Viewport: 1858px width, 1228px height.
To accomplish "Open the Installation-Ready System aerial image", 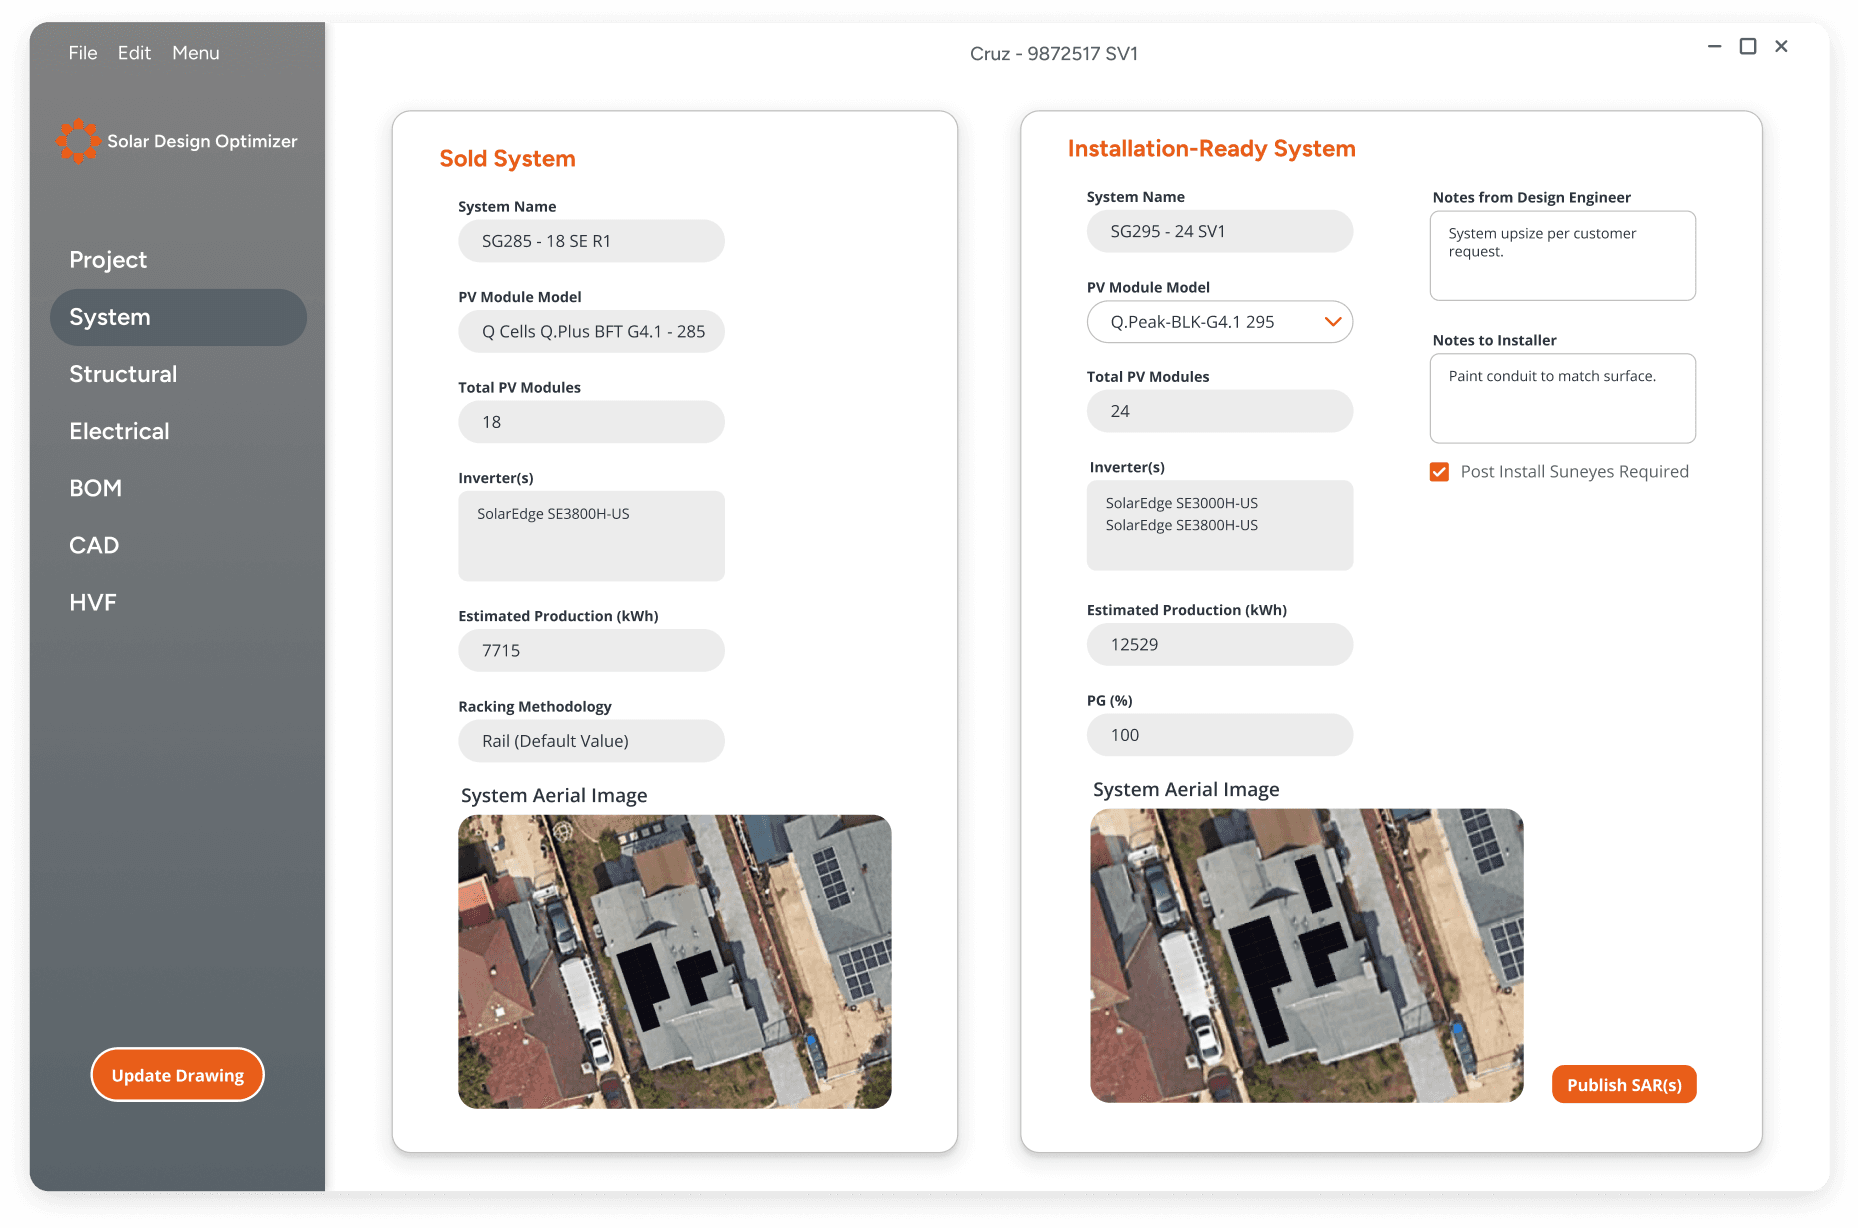I will [1307, 956].
